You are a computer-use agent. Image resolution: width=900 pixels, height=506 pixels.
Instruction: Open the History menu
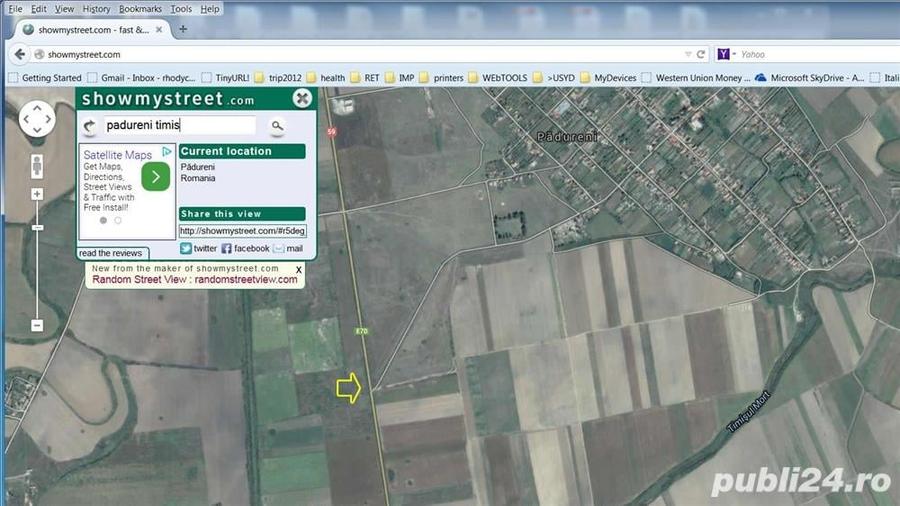pyautogui.click(x=96, y=9)
